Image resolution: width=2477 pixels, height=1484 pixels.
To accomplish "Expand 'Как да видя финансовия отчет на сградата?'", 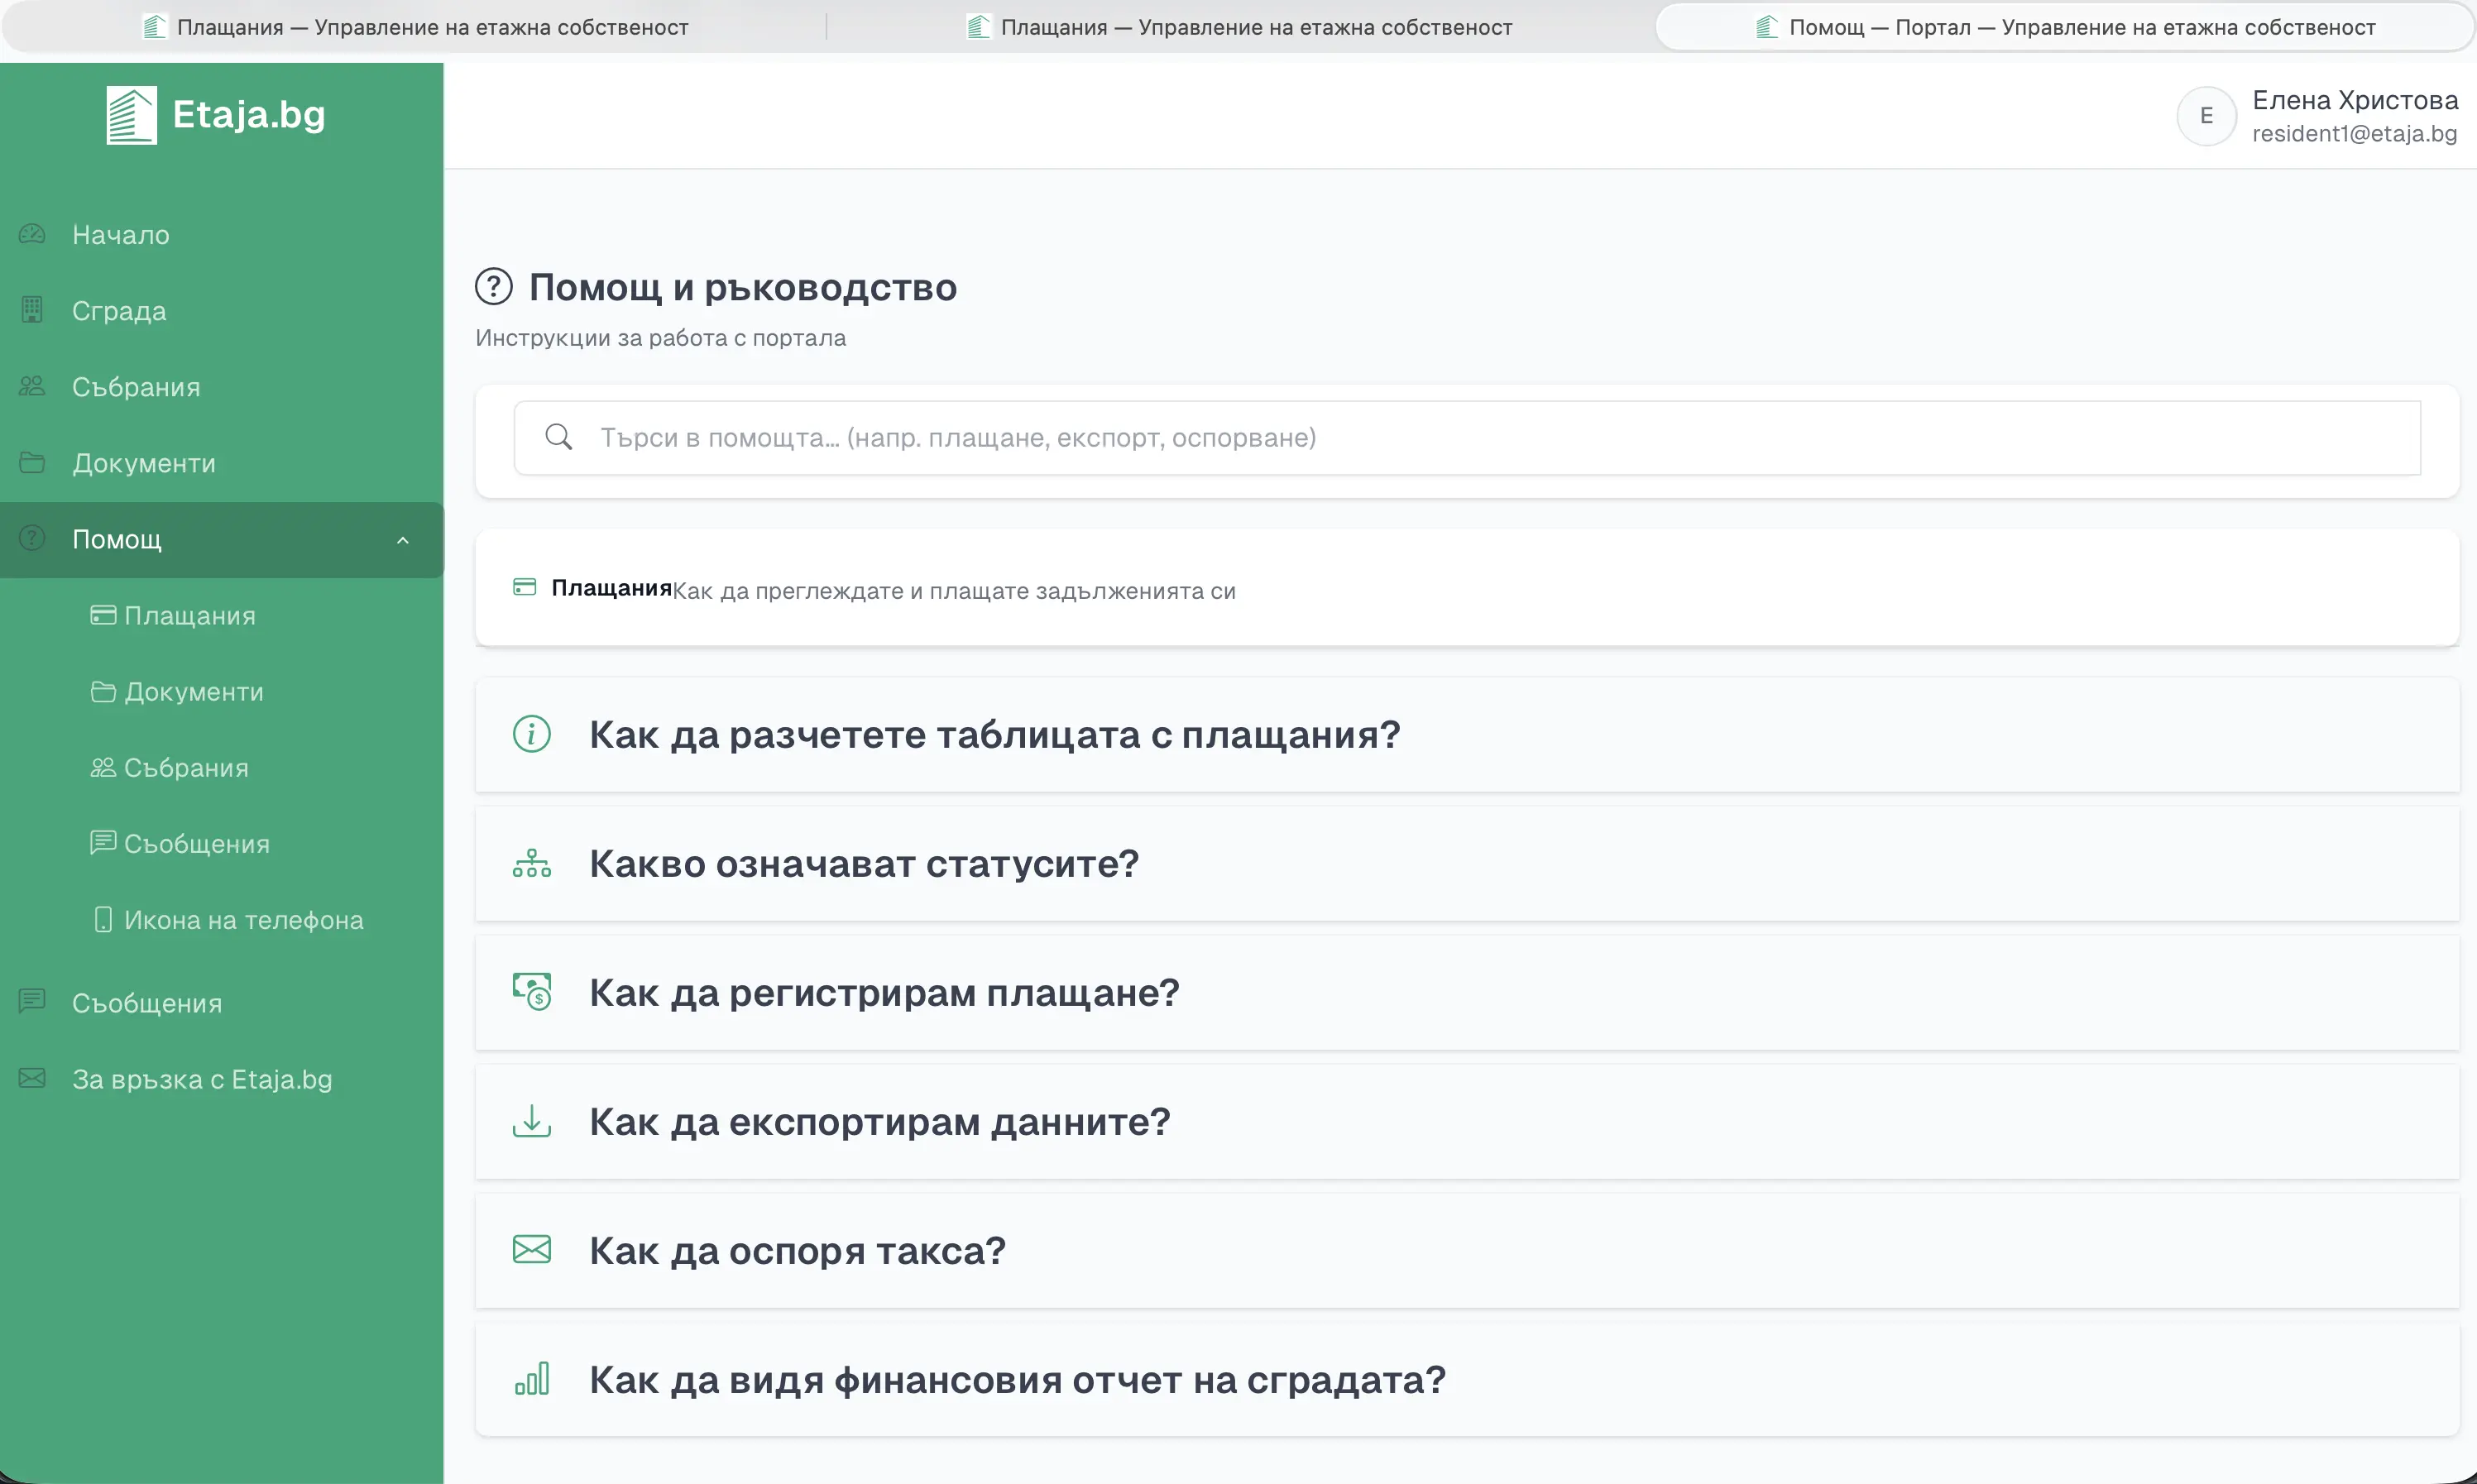I will point(1467,1380).
